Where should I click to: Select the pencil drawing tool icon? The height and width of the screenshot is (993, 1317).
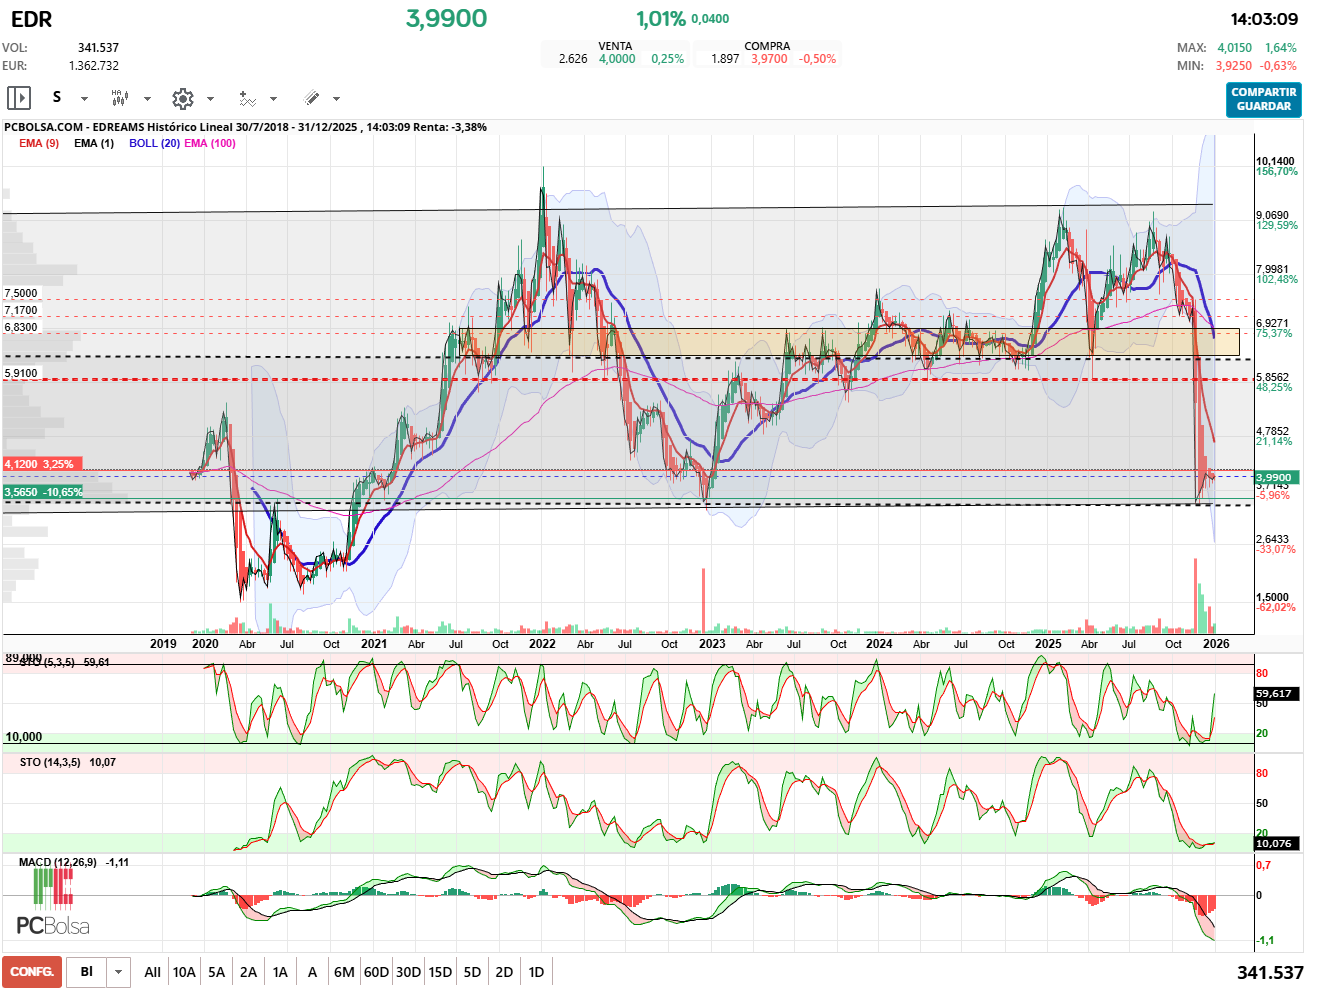coord(311,98)
